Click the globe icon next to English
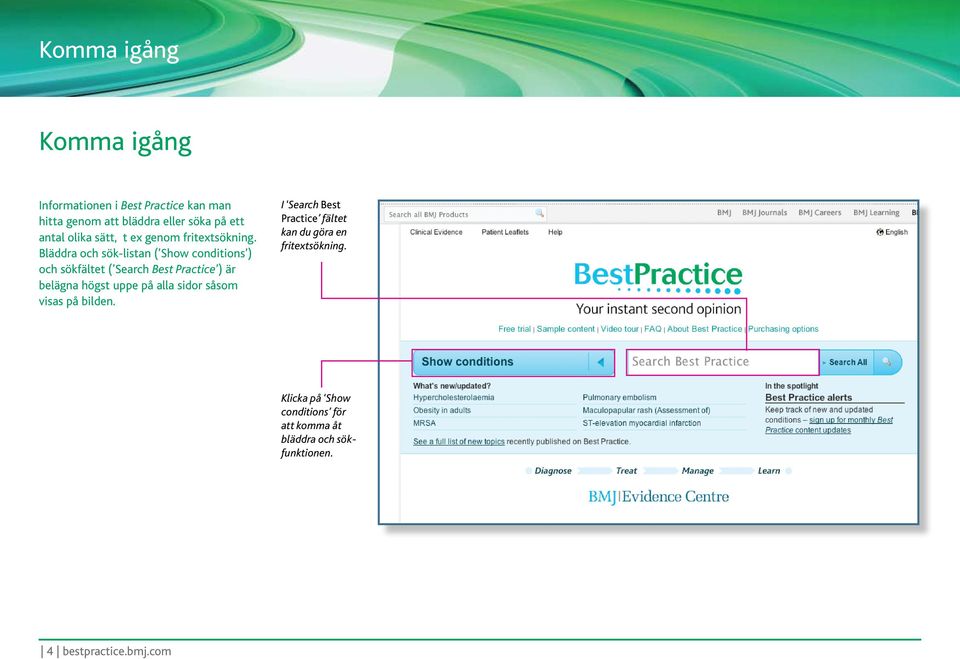This screenshot has height=659, width=960. coord(880,232)
